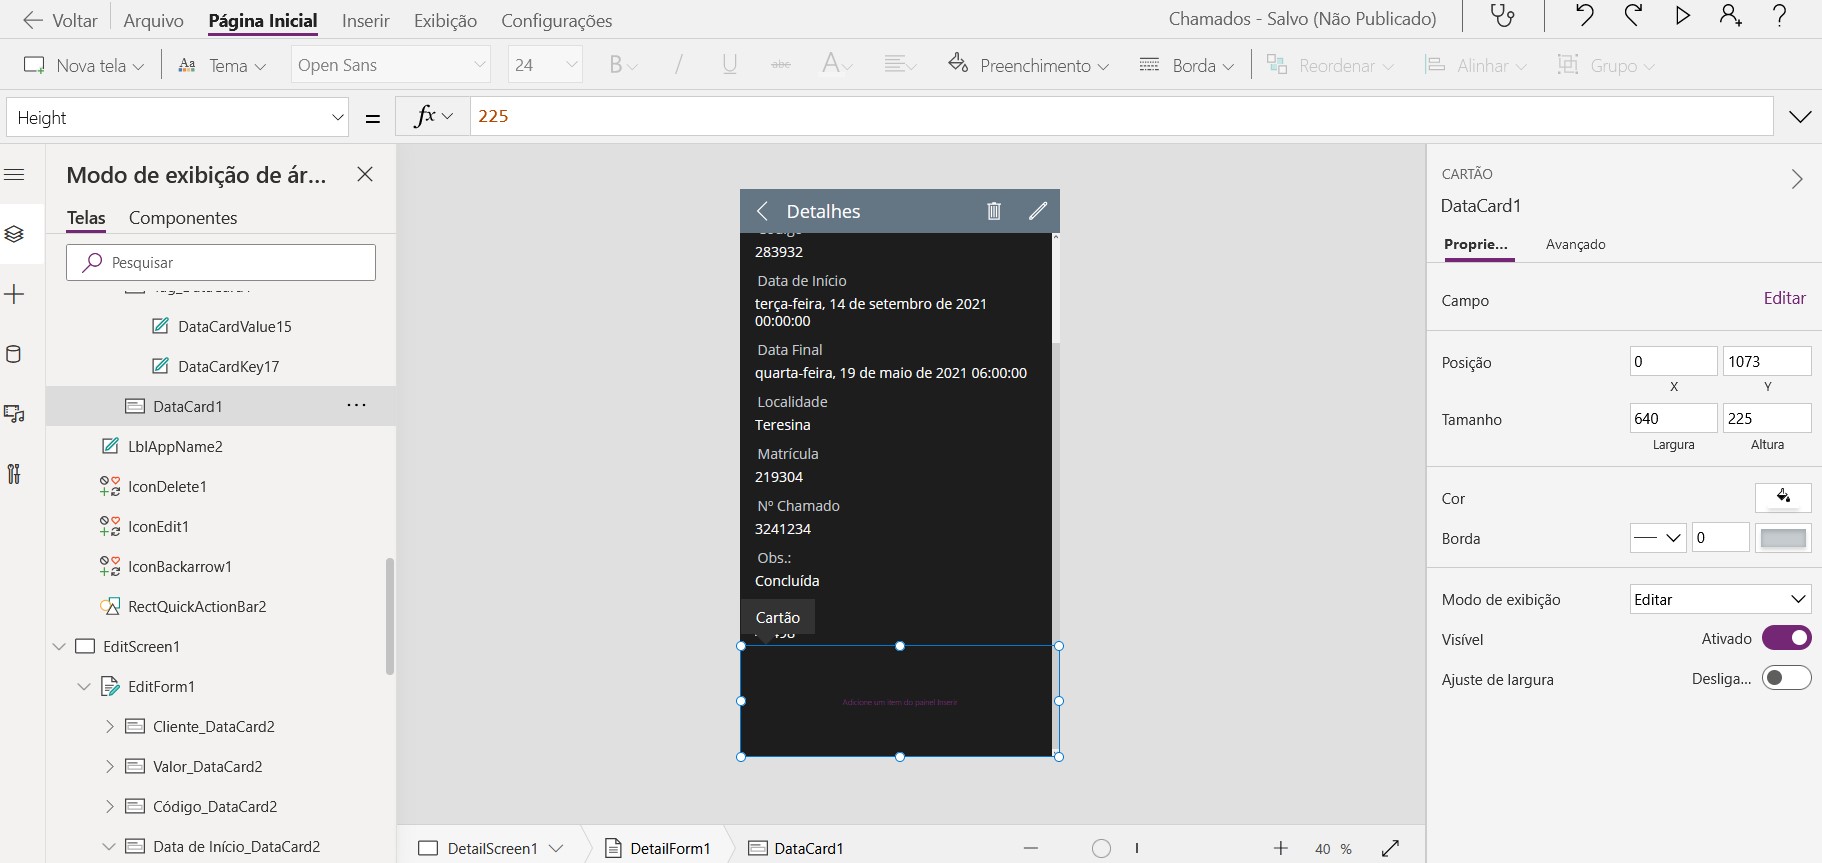Open the Configurações ribbon tab
Screen dimensions: 1822x863
tap(556, 21)
